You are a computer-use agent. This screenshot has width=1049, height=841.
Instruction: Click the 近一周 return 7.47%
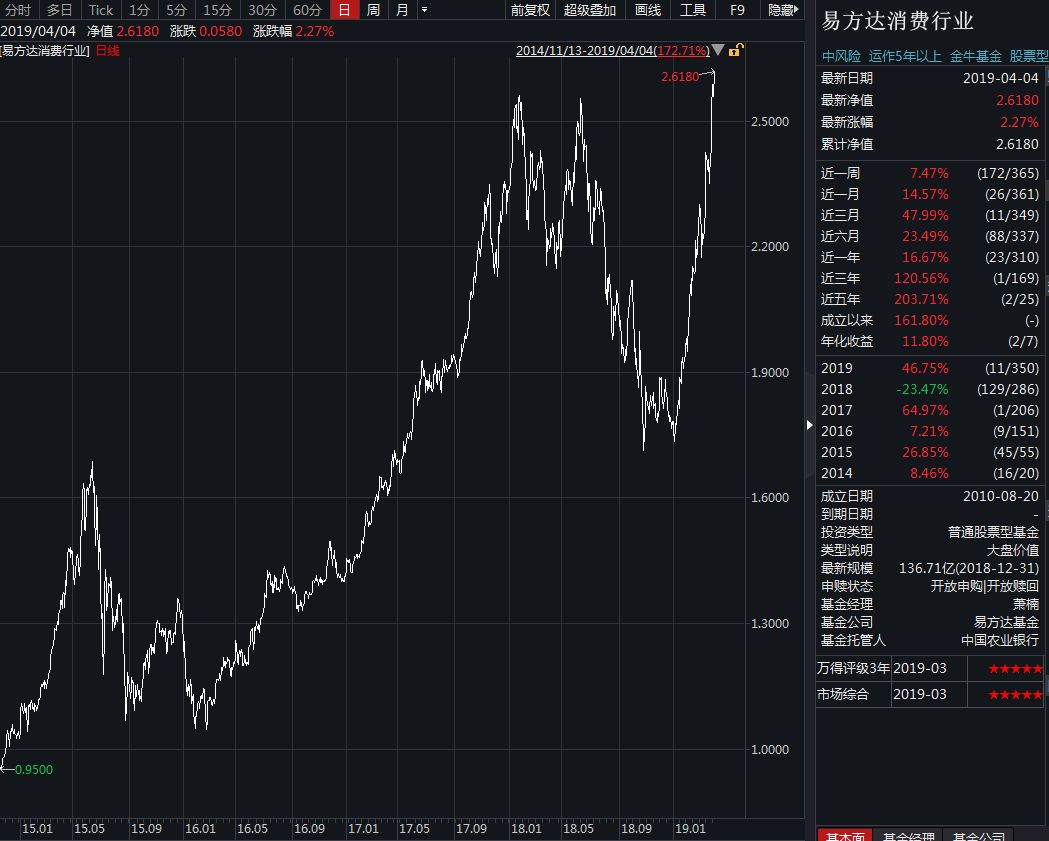click(929, 173)
